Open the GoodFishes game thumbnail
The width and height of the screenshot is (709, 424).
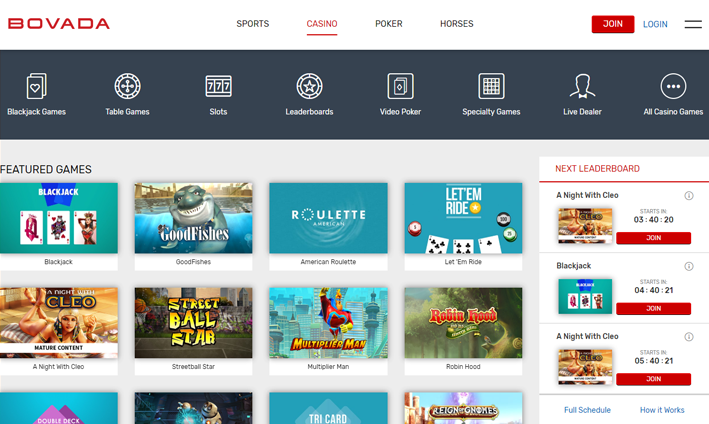click(x=193, y=218)
